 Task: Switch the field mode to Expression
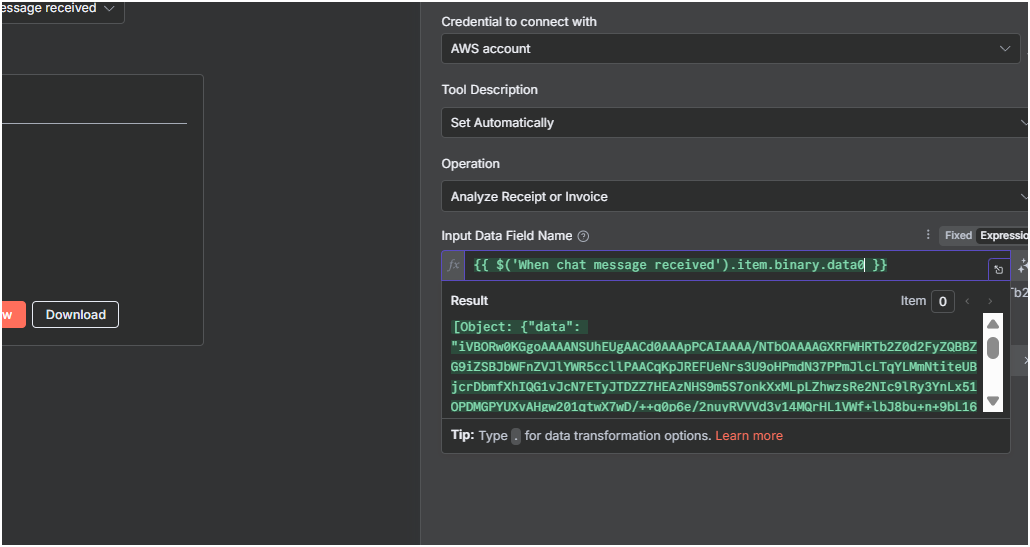pos(1002,235)
